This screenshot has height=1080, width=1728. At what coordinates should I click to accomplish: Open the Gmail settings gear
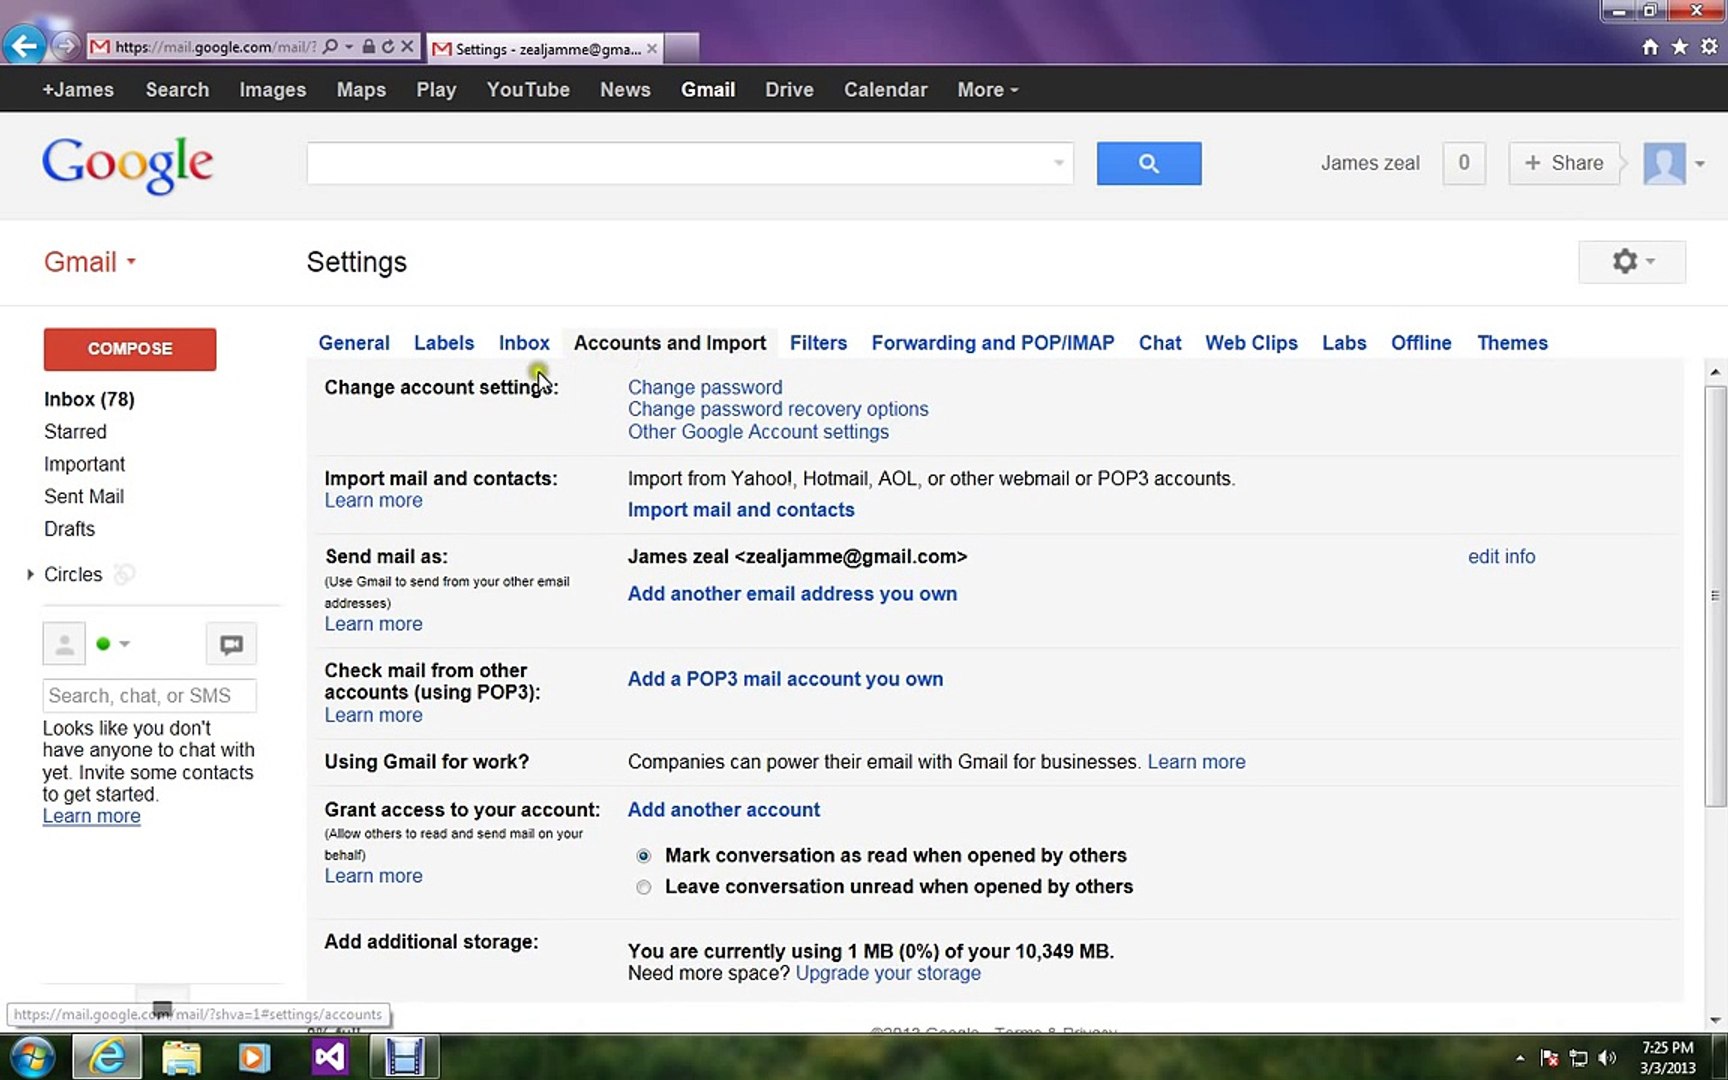click(1626, 261)
